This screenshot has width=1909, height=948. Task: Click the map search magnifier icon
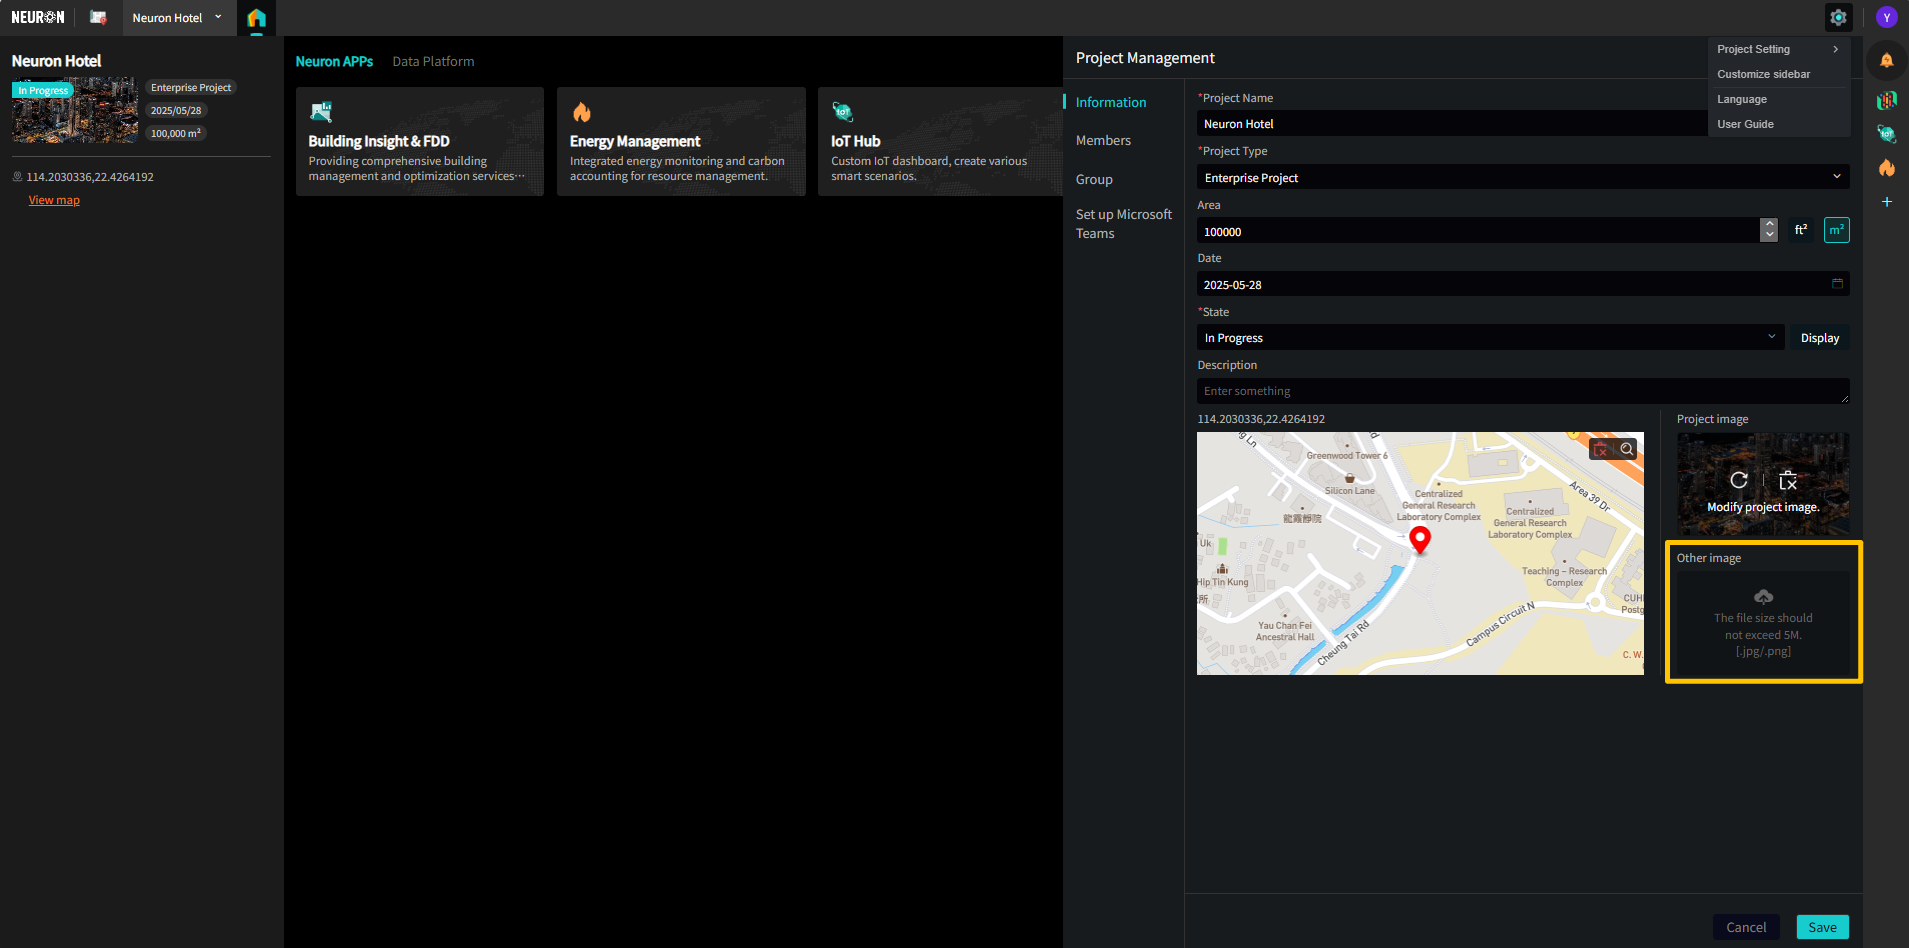1627,449
